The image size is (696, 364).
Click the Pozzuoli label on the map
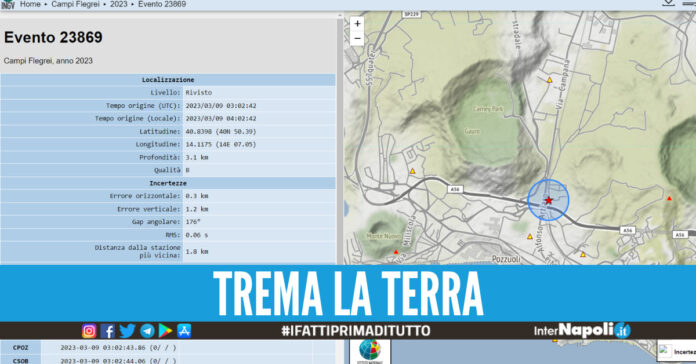[506, 259]
